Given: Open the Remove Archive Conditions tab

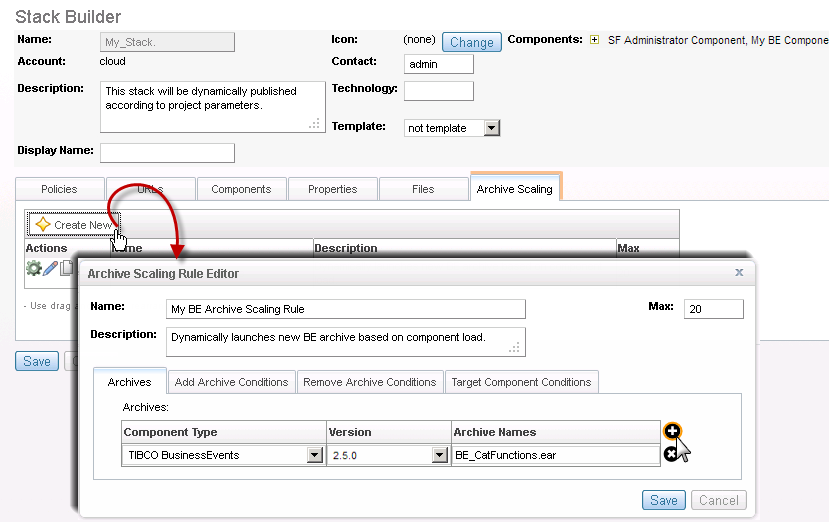Looking at the screenshot, I should click(x=370, y=382).
